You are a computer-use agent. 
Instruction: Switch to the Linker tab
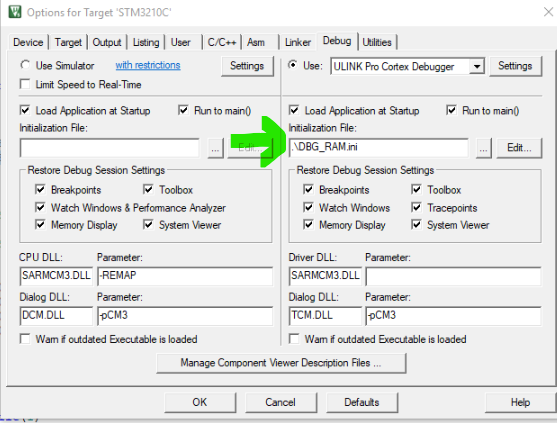click(298, 42)
